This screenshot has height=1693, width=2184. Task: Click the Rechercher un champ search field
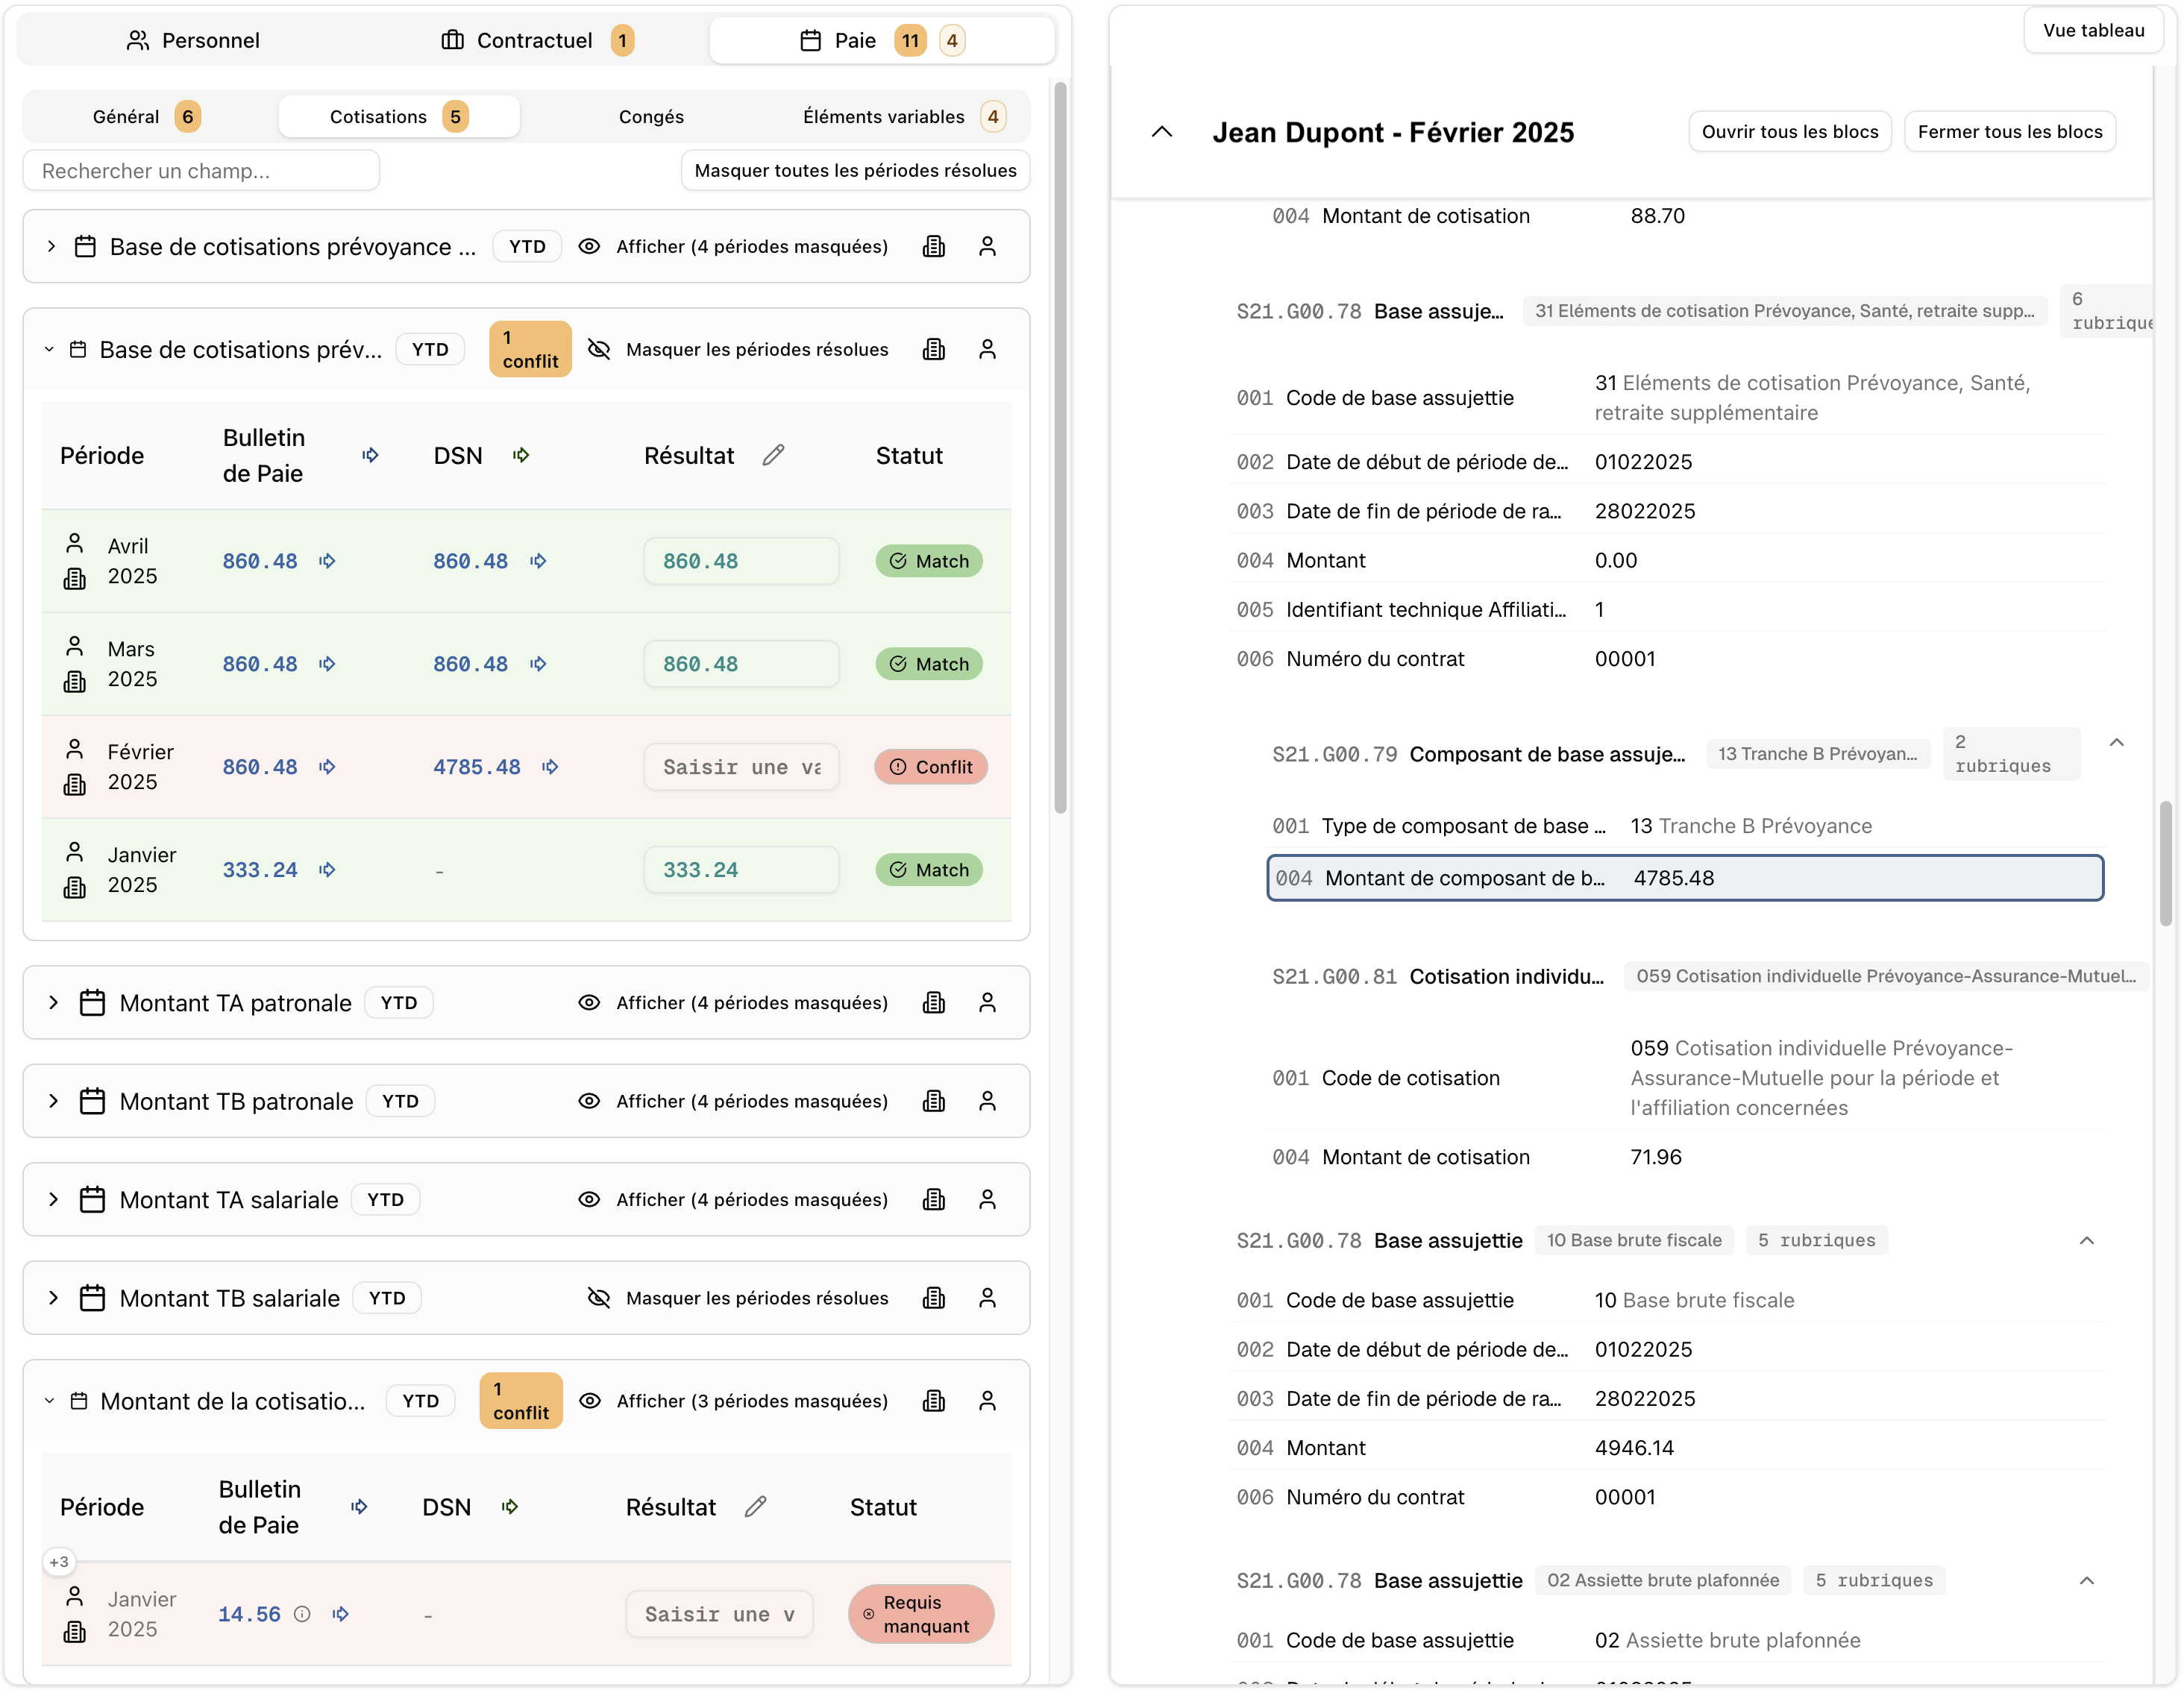[x=200, y=170]
